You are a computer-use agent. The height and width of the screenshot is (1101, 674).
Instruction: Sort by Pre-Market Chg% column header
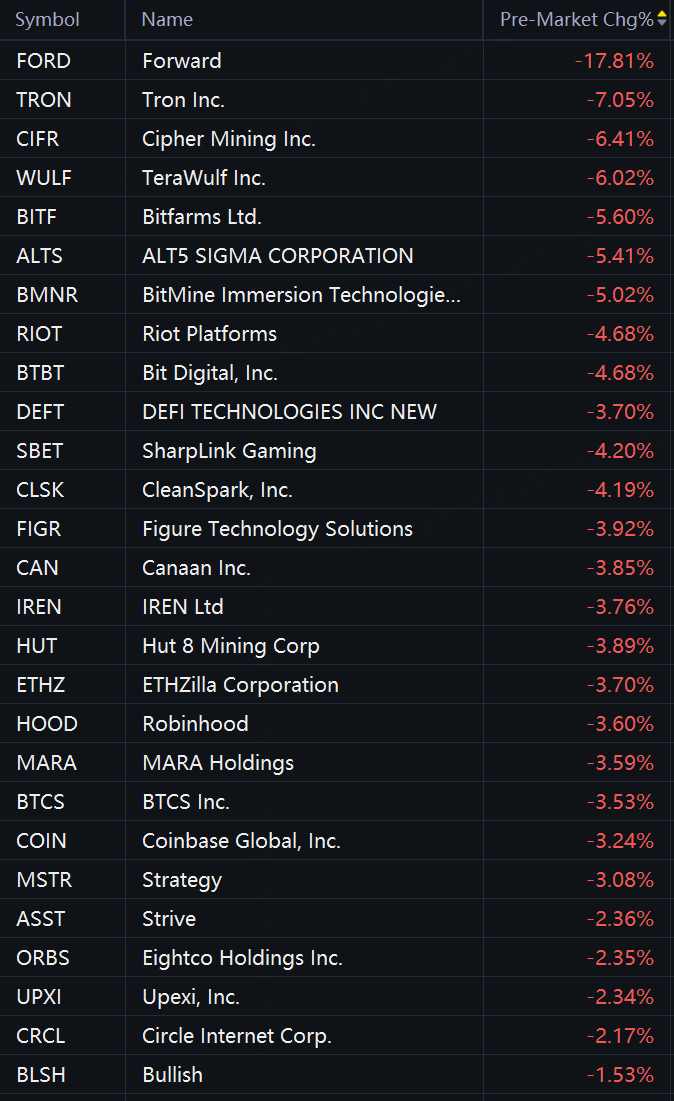pos(576,20)
